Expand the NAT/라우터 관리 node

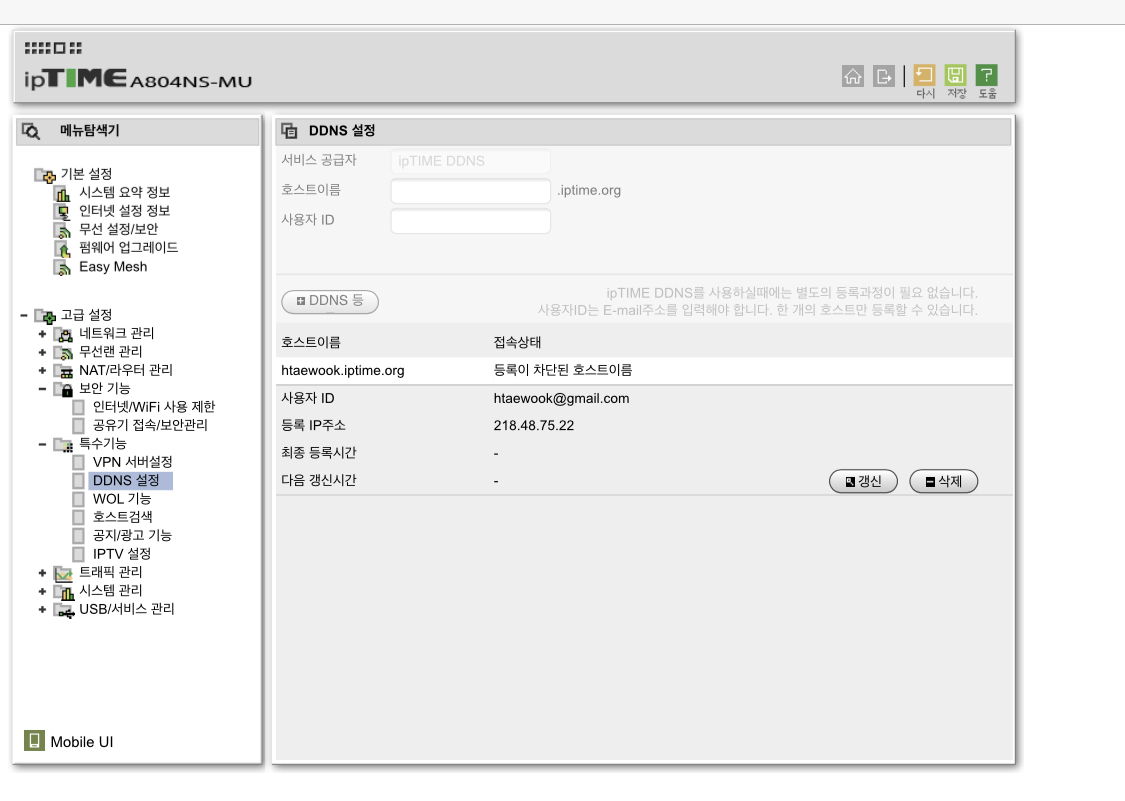(x=42, y=370)
